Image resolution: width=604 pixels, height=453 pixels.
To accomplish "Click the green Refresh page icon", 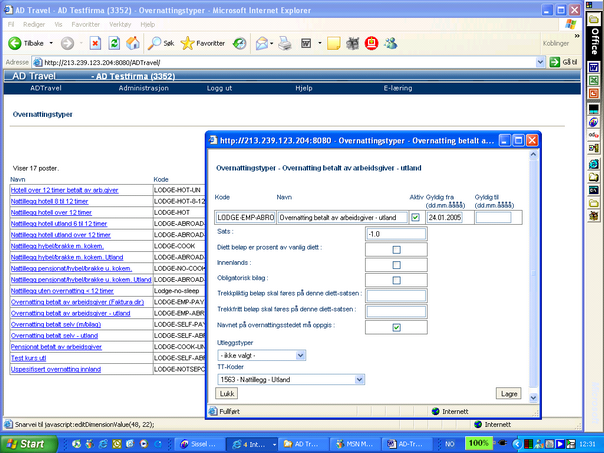I will point(114,44).
